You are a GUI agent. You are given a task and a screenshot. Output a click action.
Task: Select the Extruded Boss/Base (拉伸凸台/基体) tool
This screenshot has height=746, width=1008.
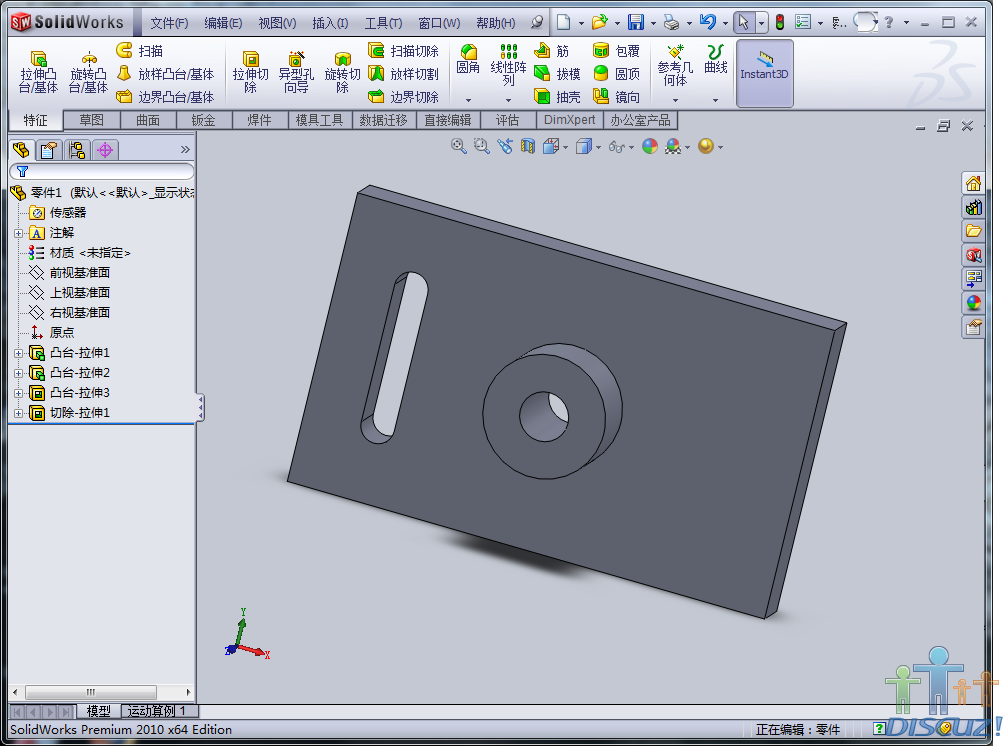(36, 72)
